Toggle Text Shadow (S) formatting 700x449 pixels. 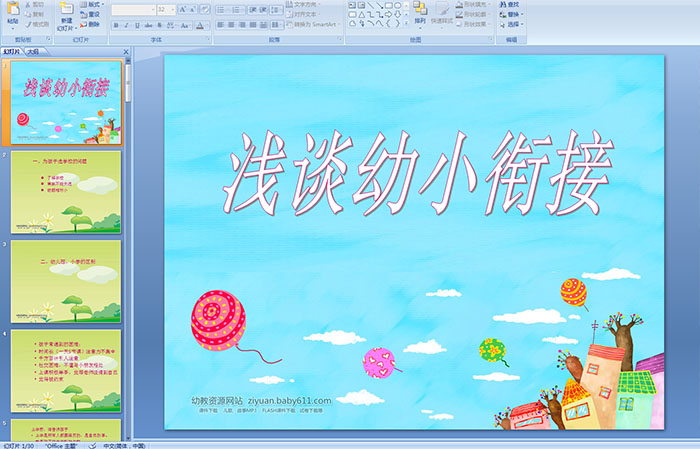point(160,25)
